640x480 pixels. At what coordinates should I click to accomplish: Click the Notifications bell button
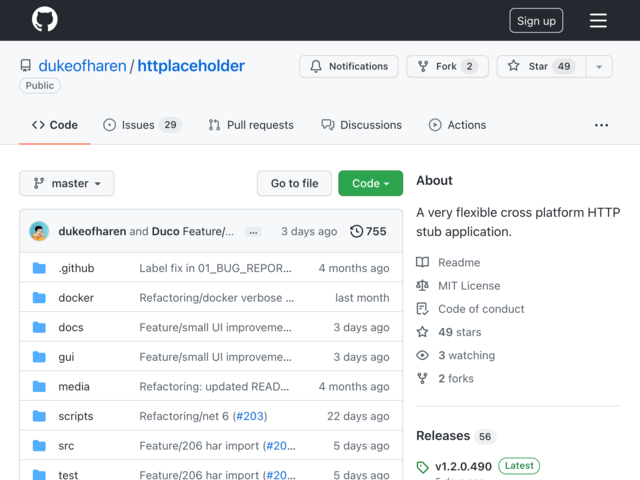coord(349,66)
